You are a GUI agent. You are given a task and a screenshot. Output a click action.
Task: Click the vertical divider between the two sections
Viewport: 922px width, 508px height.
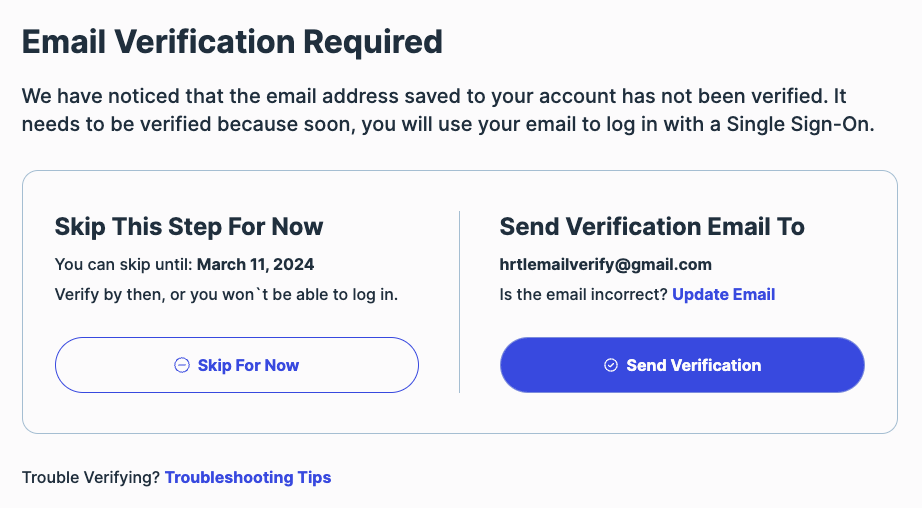point(459,301)
